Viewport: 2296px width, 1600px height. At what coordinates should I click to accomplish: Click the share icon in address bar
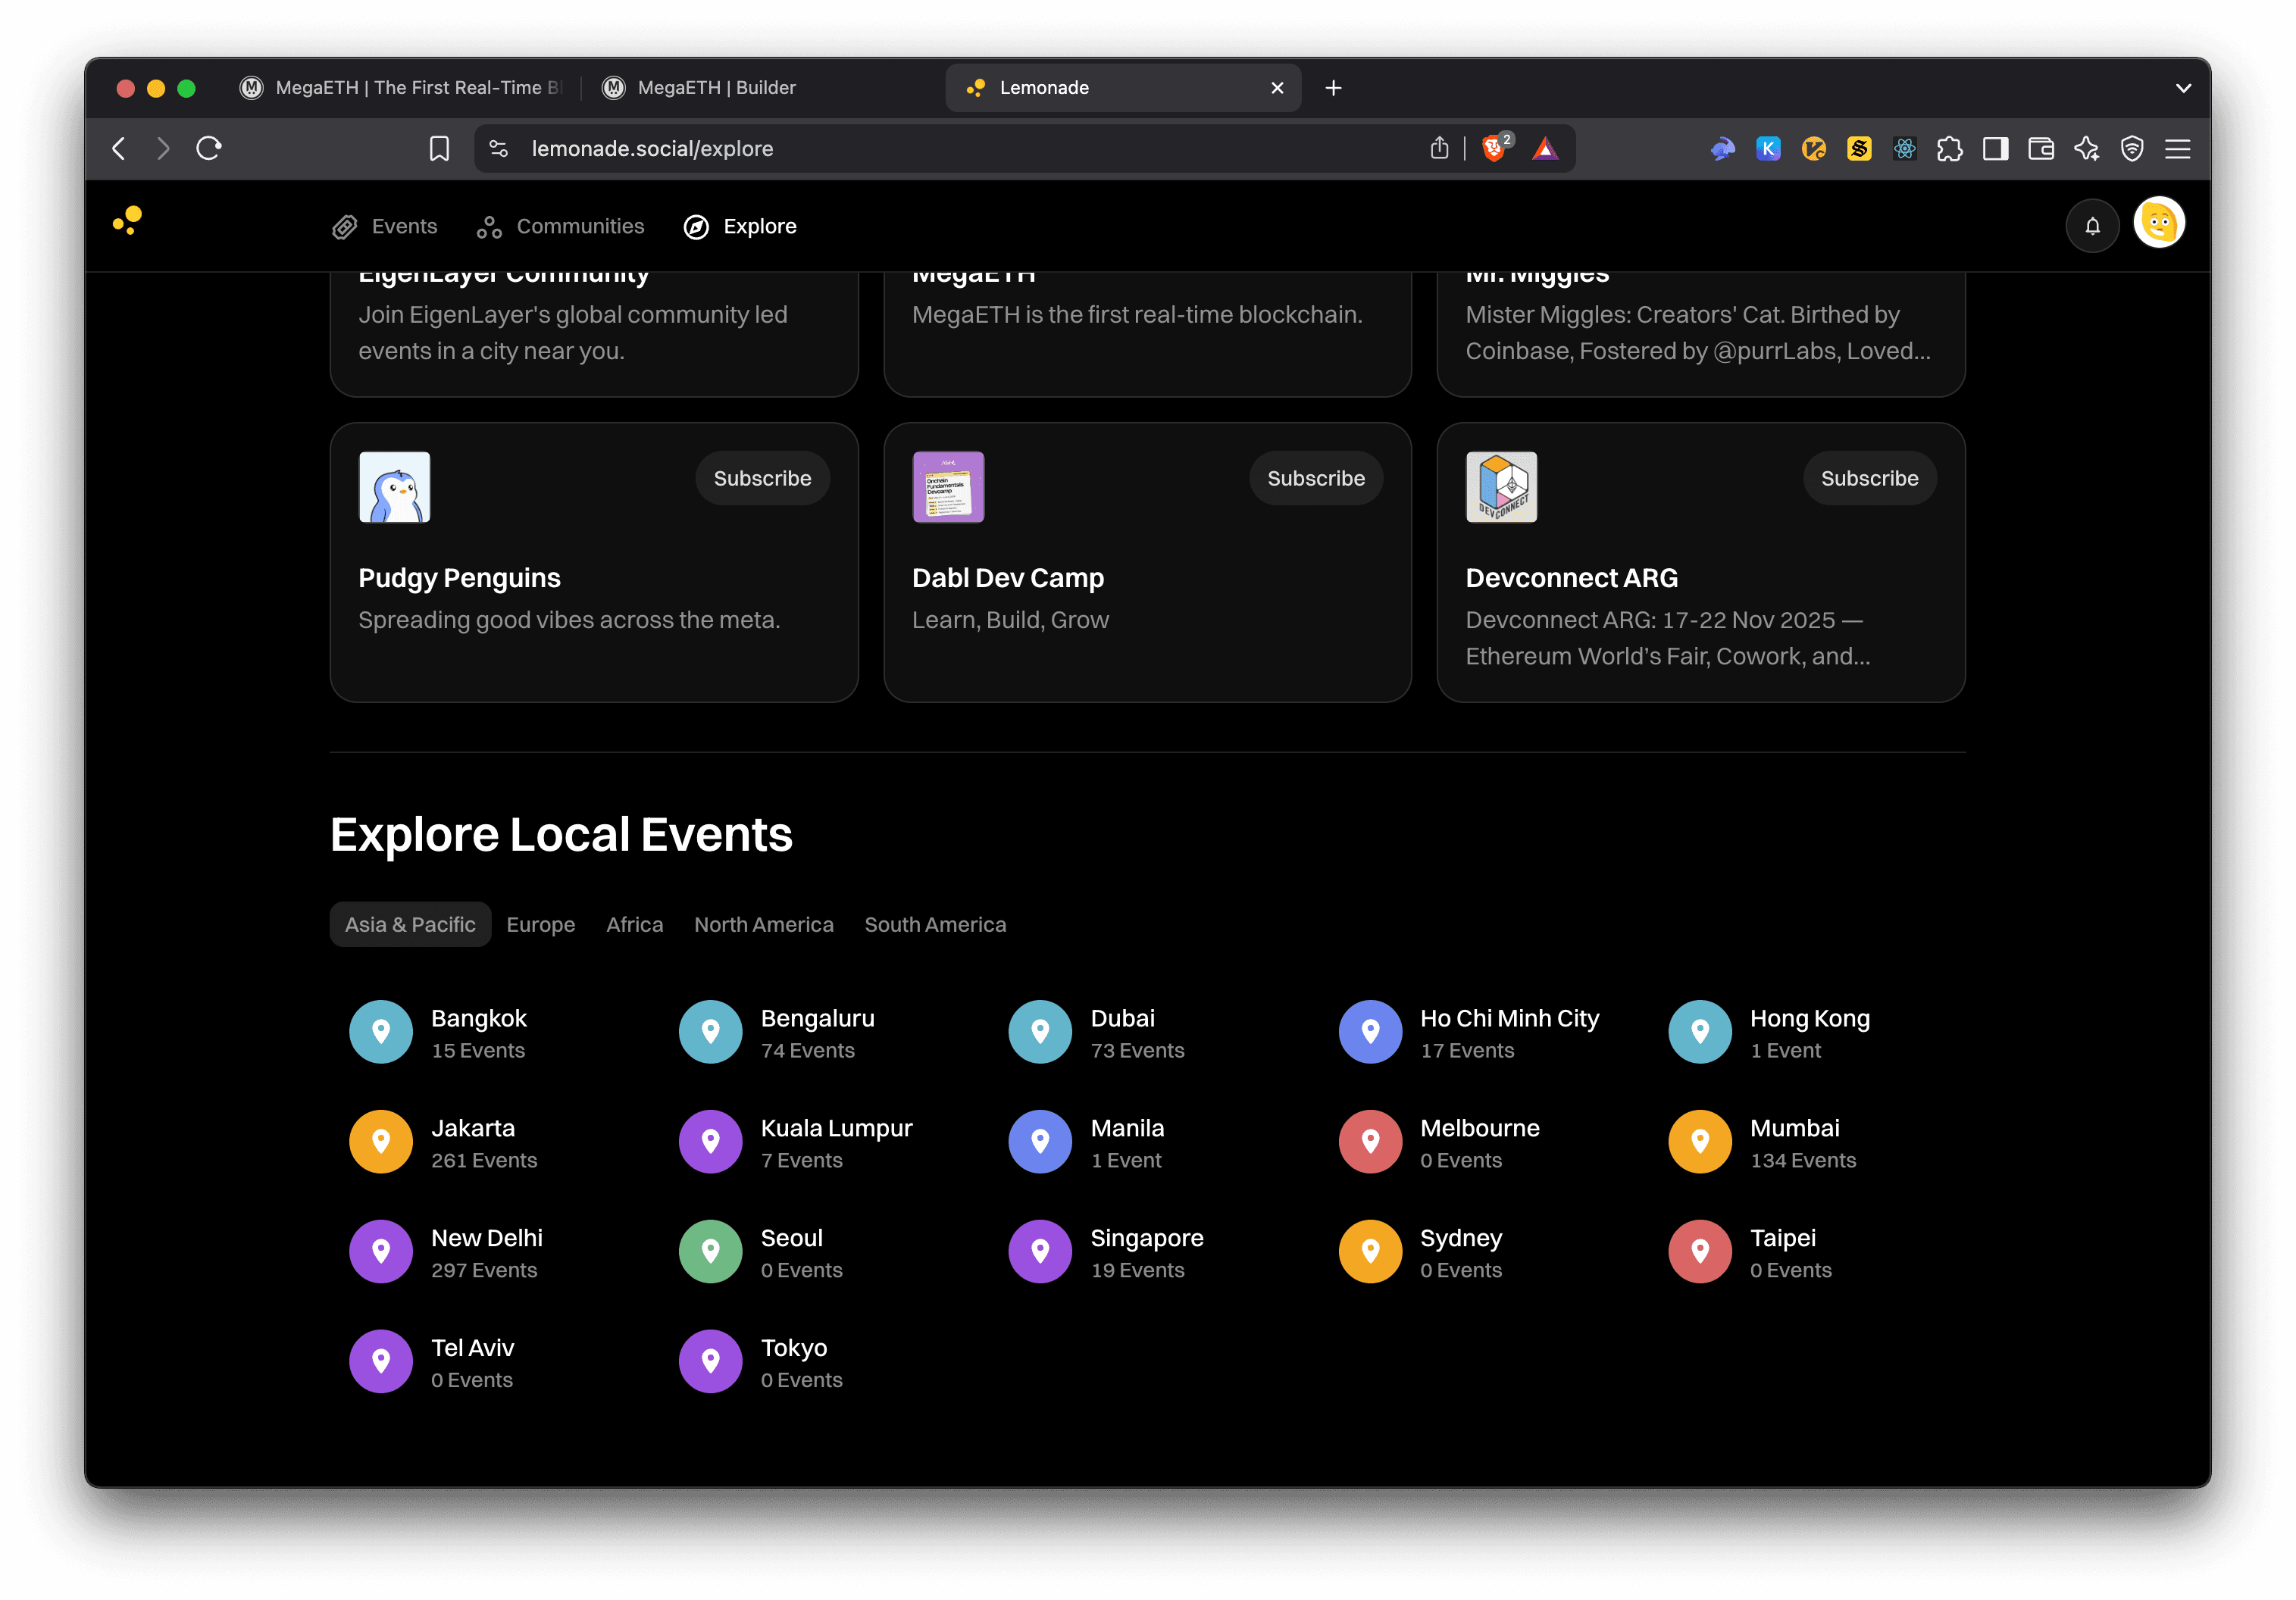1439,149
